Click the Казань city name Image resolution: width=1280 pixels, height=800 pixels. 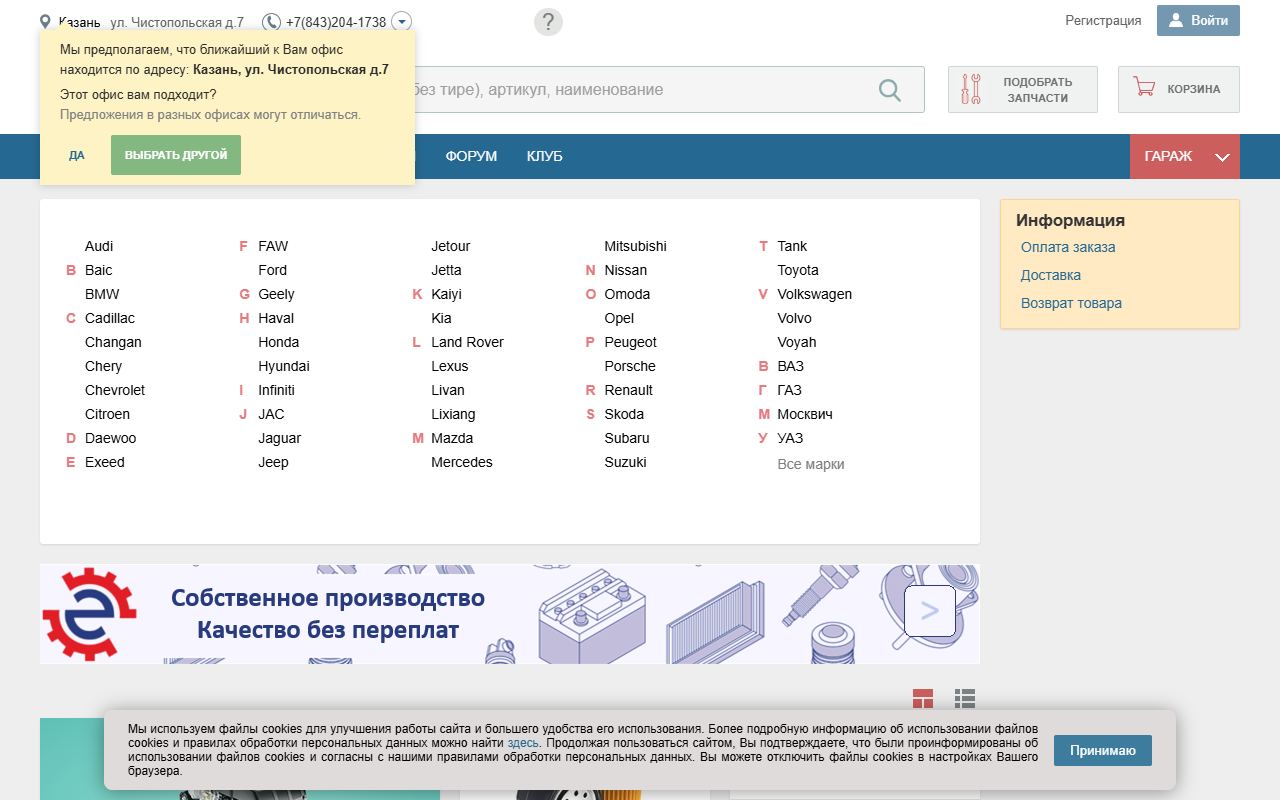coord(79,22)
